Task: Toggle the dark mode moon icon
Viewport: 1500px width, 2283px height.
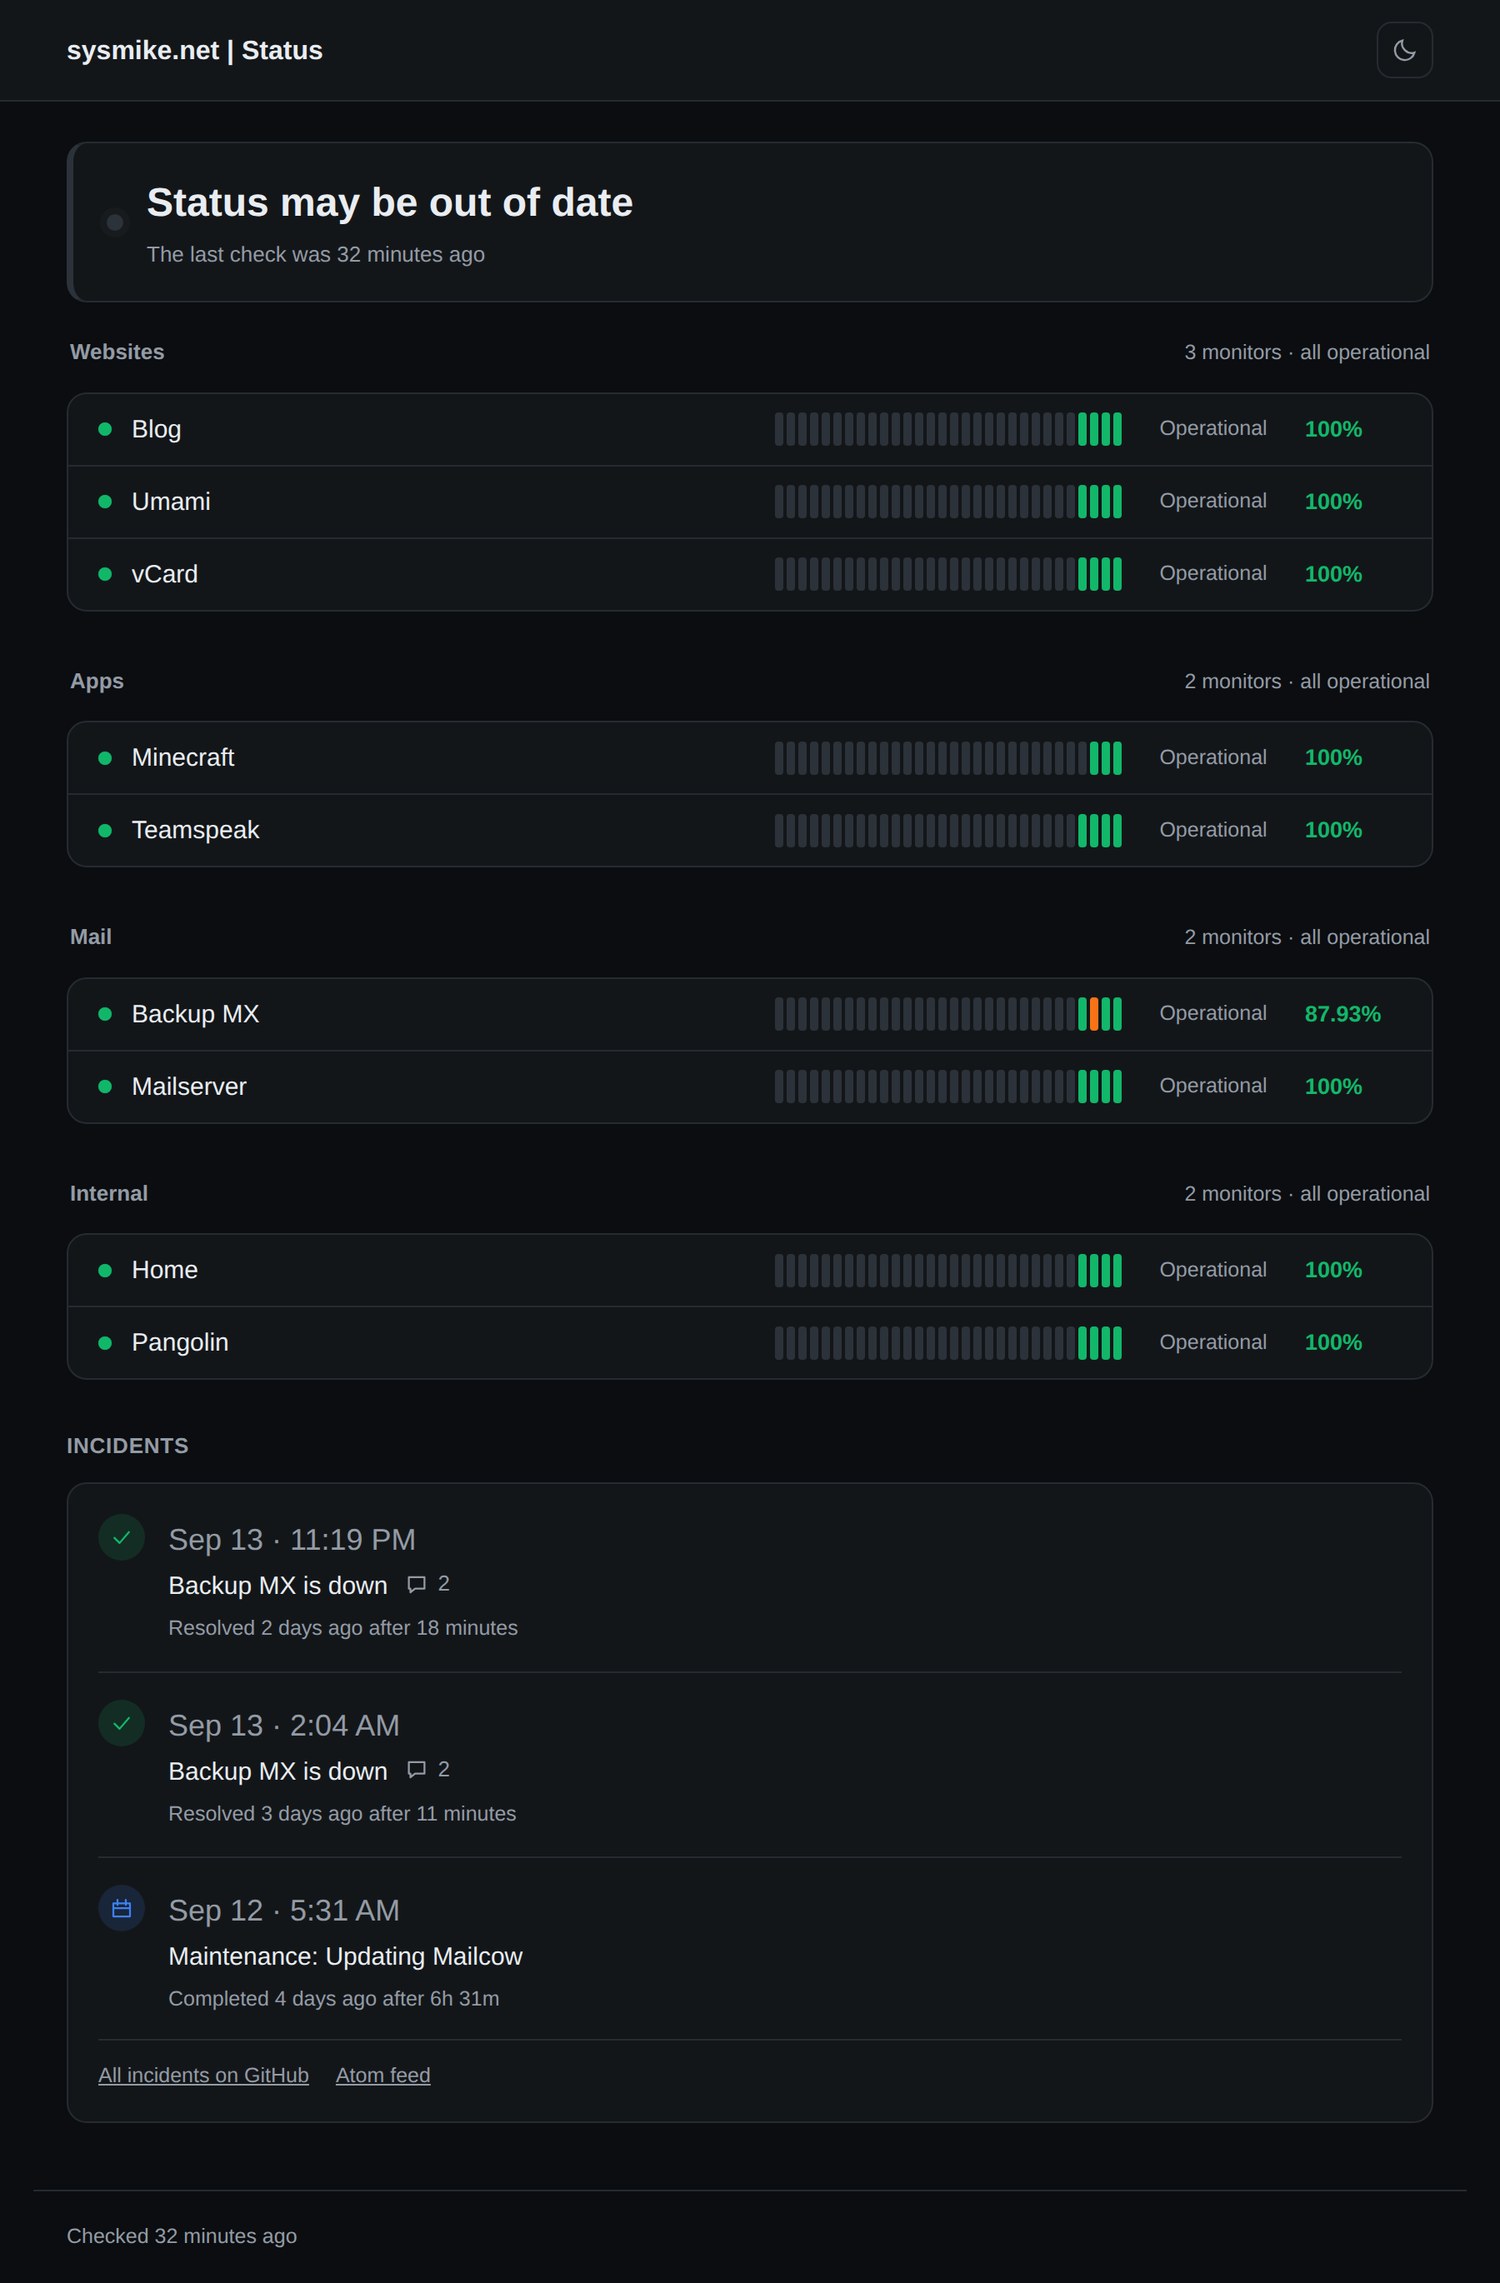Action: [x=1404, y=50]
